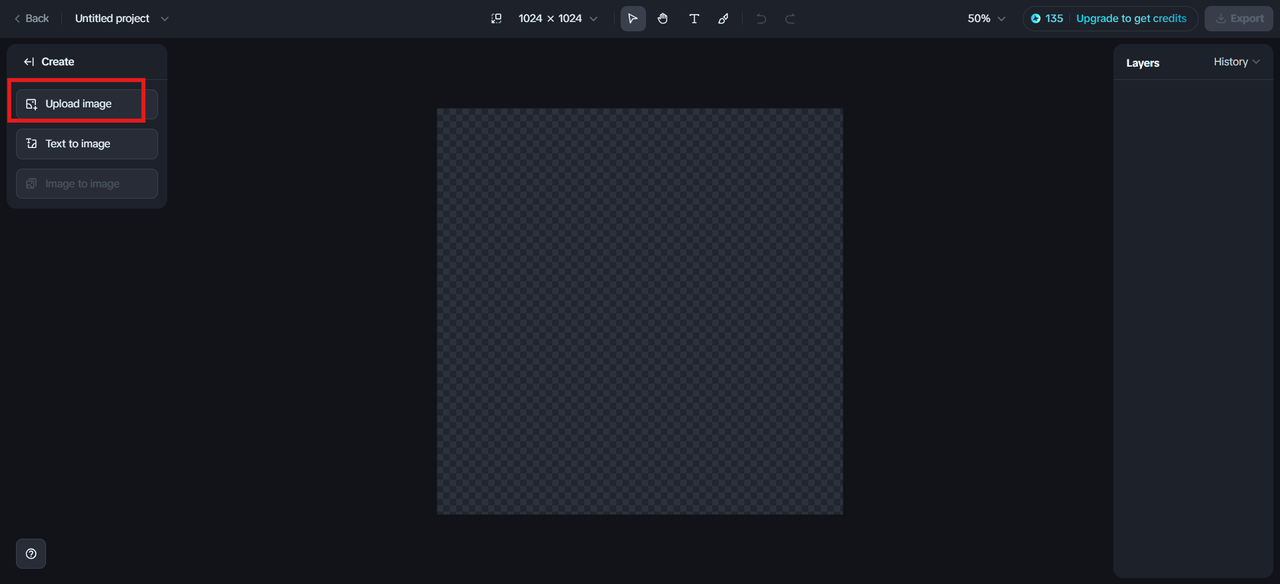Open the History tab dropdown
This screenshot has height=584, width=1280.
1237,62
